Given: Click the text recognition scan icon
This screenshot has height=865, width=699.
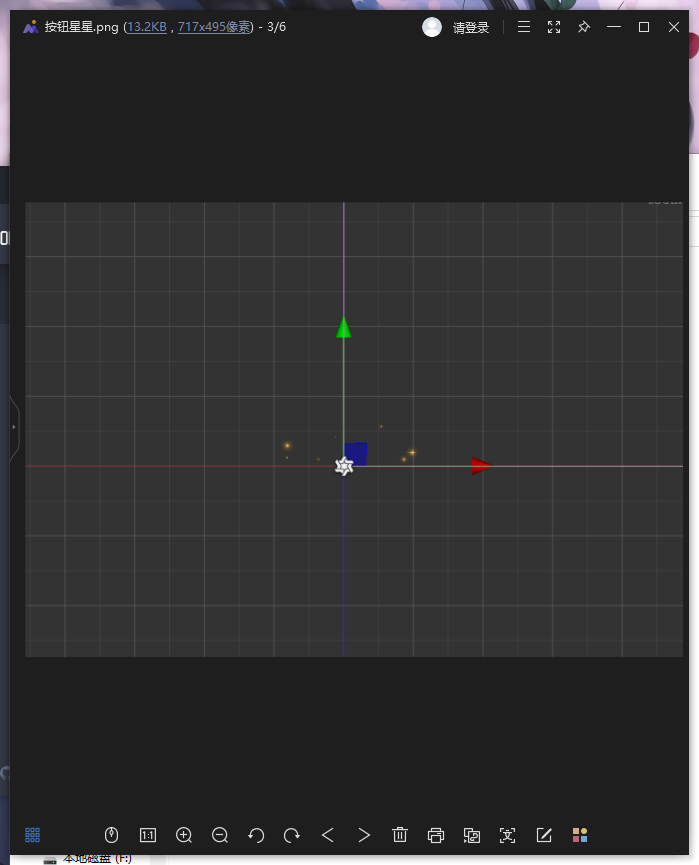Looking at the screenshot, I should [x=508, y=835].
